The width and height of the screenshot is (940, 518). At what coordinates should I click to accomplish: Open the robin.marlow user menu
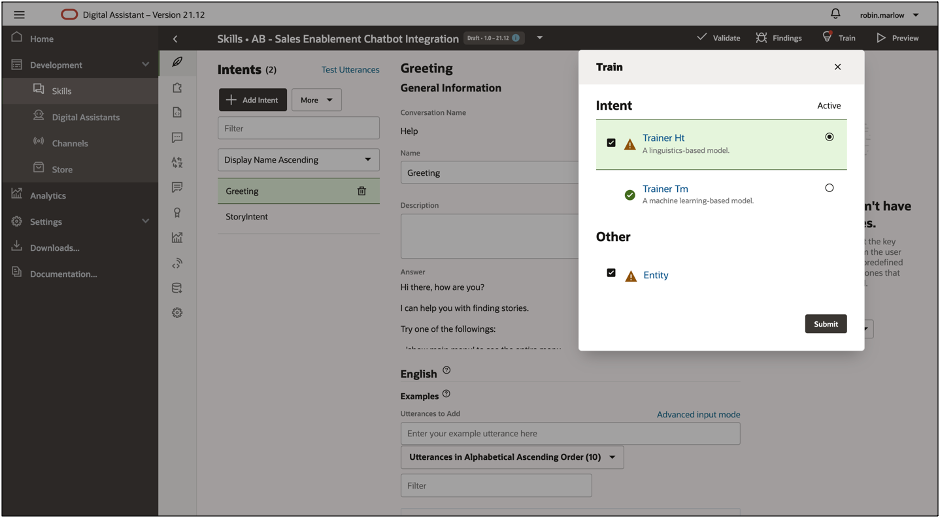(x=888, y=14)
